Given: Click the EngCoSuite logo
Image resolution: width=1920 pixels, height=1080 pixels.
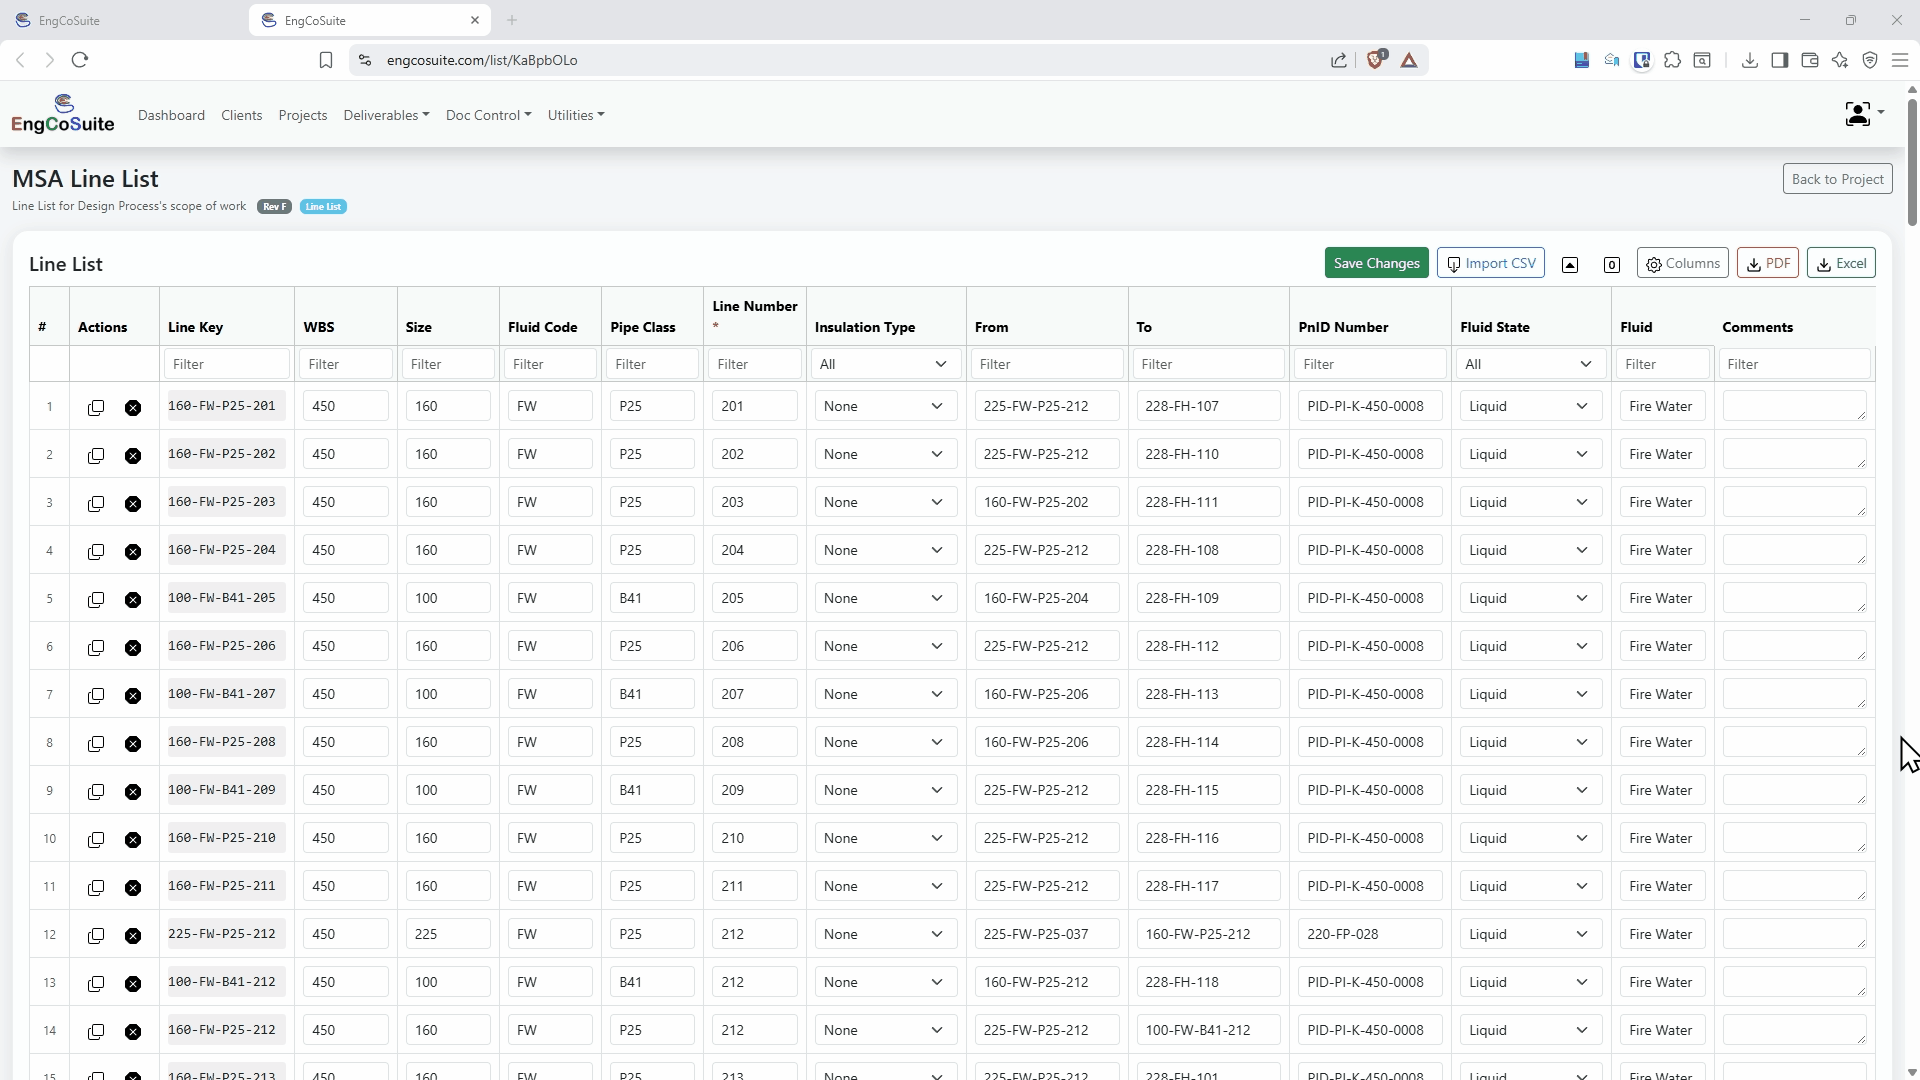Looking at the screenshot, I should coord(63,114).
